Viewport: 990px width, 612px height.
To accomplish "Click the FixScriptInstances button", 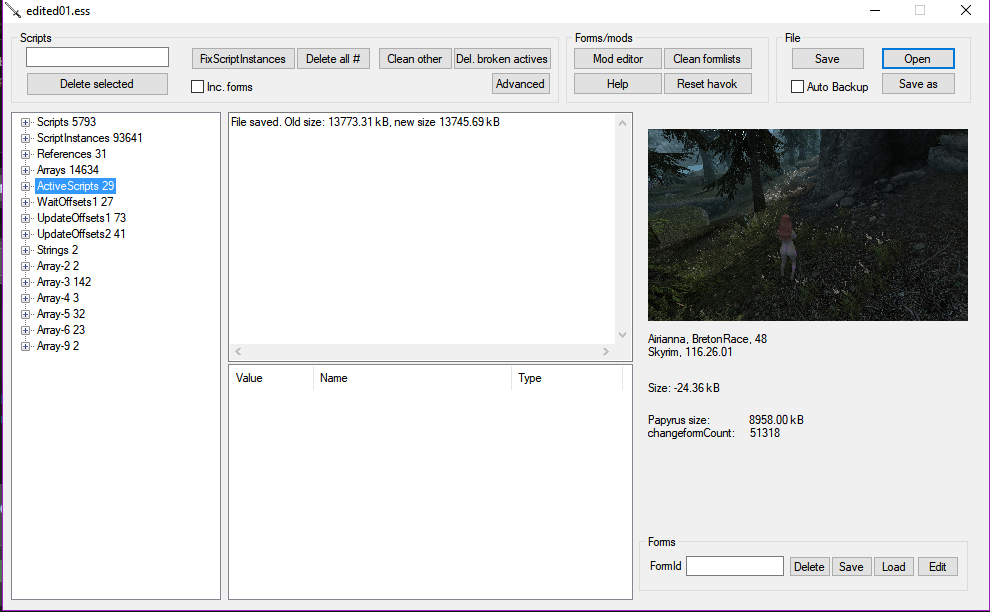I will [243, 59].
